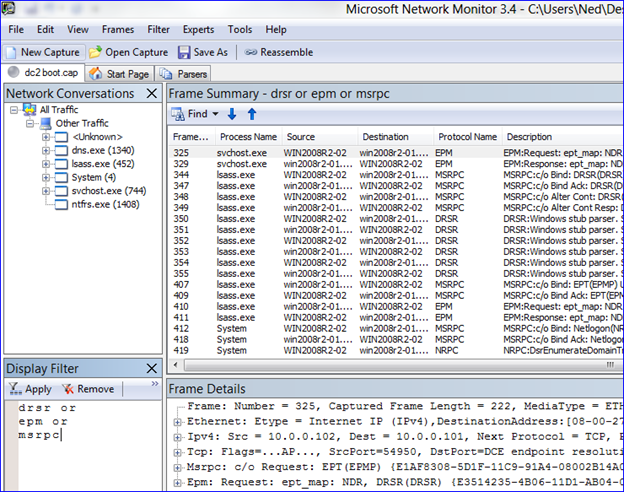Click the lsass.exe conversation icon
Image resolution: width=624 pixels, height=492 pixels.
click(x=61, y=164)
